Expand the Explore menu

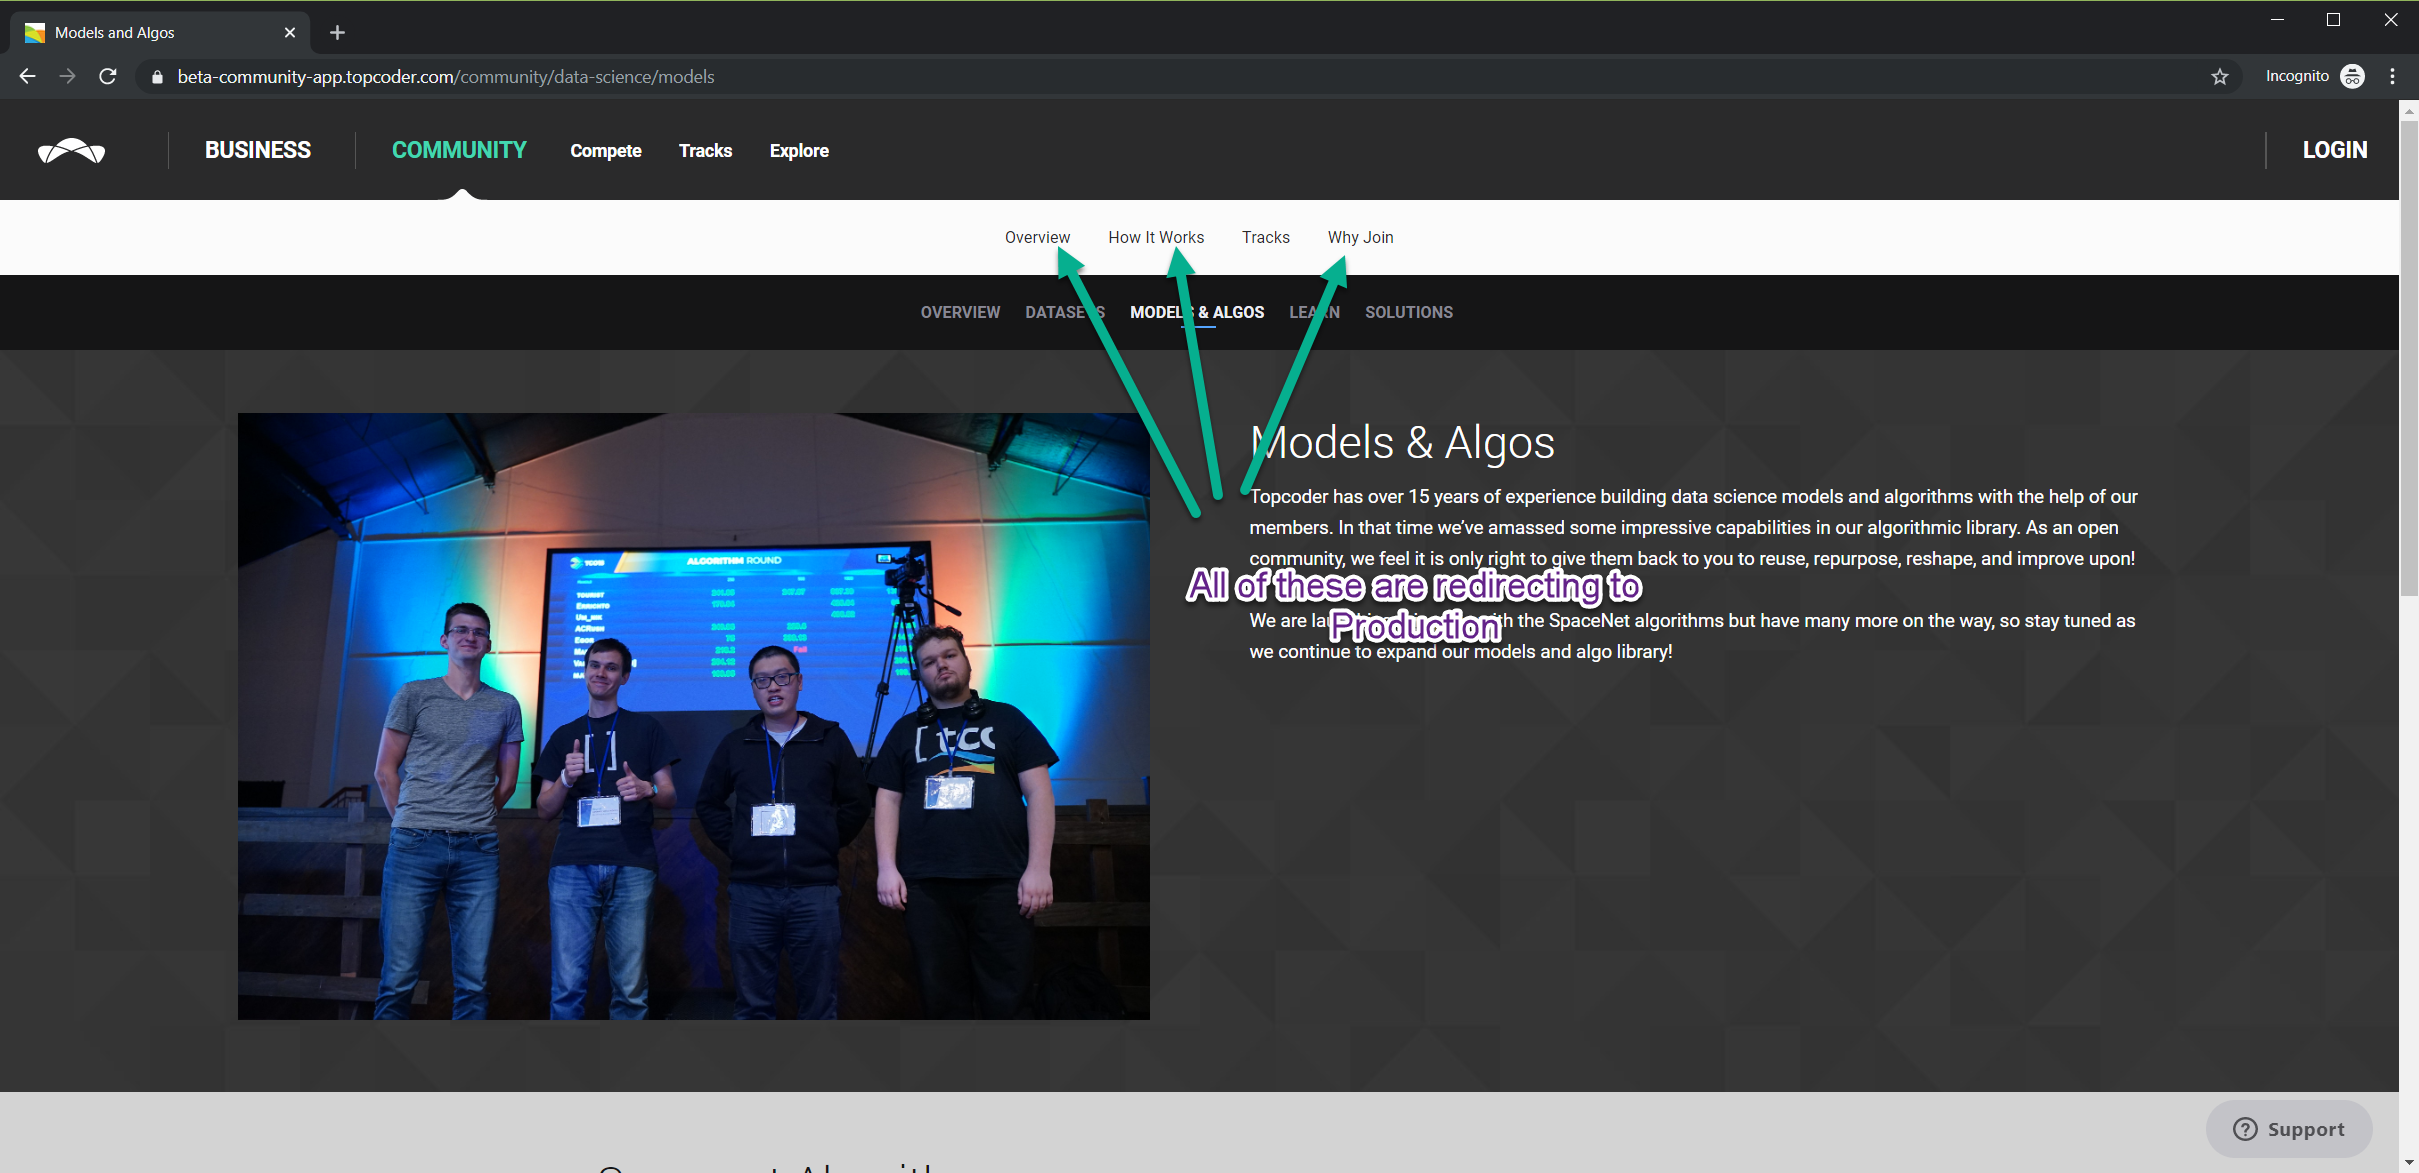click(799, 151)
